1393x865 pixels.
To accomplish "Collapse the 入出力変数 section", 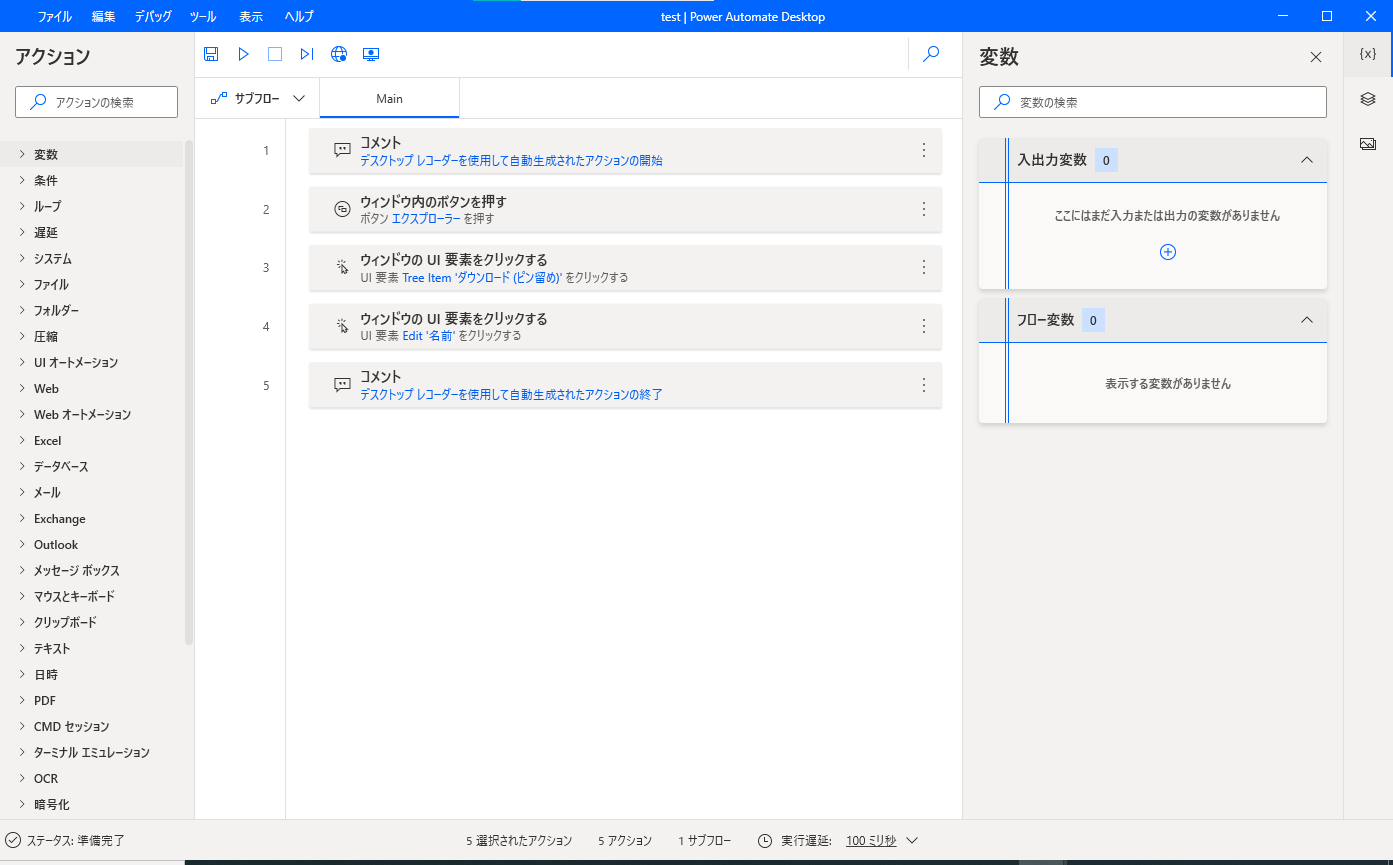I will pos(1306,160).
